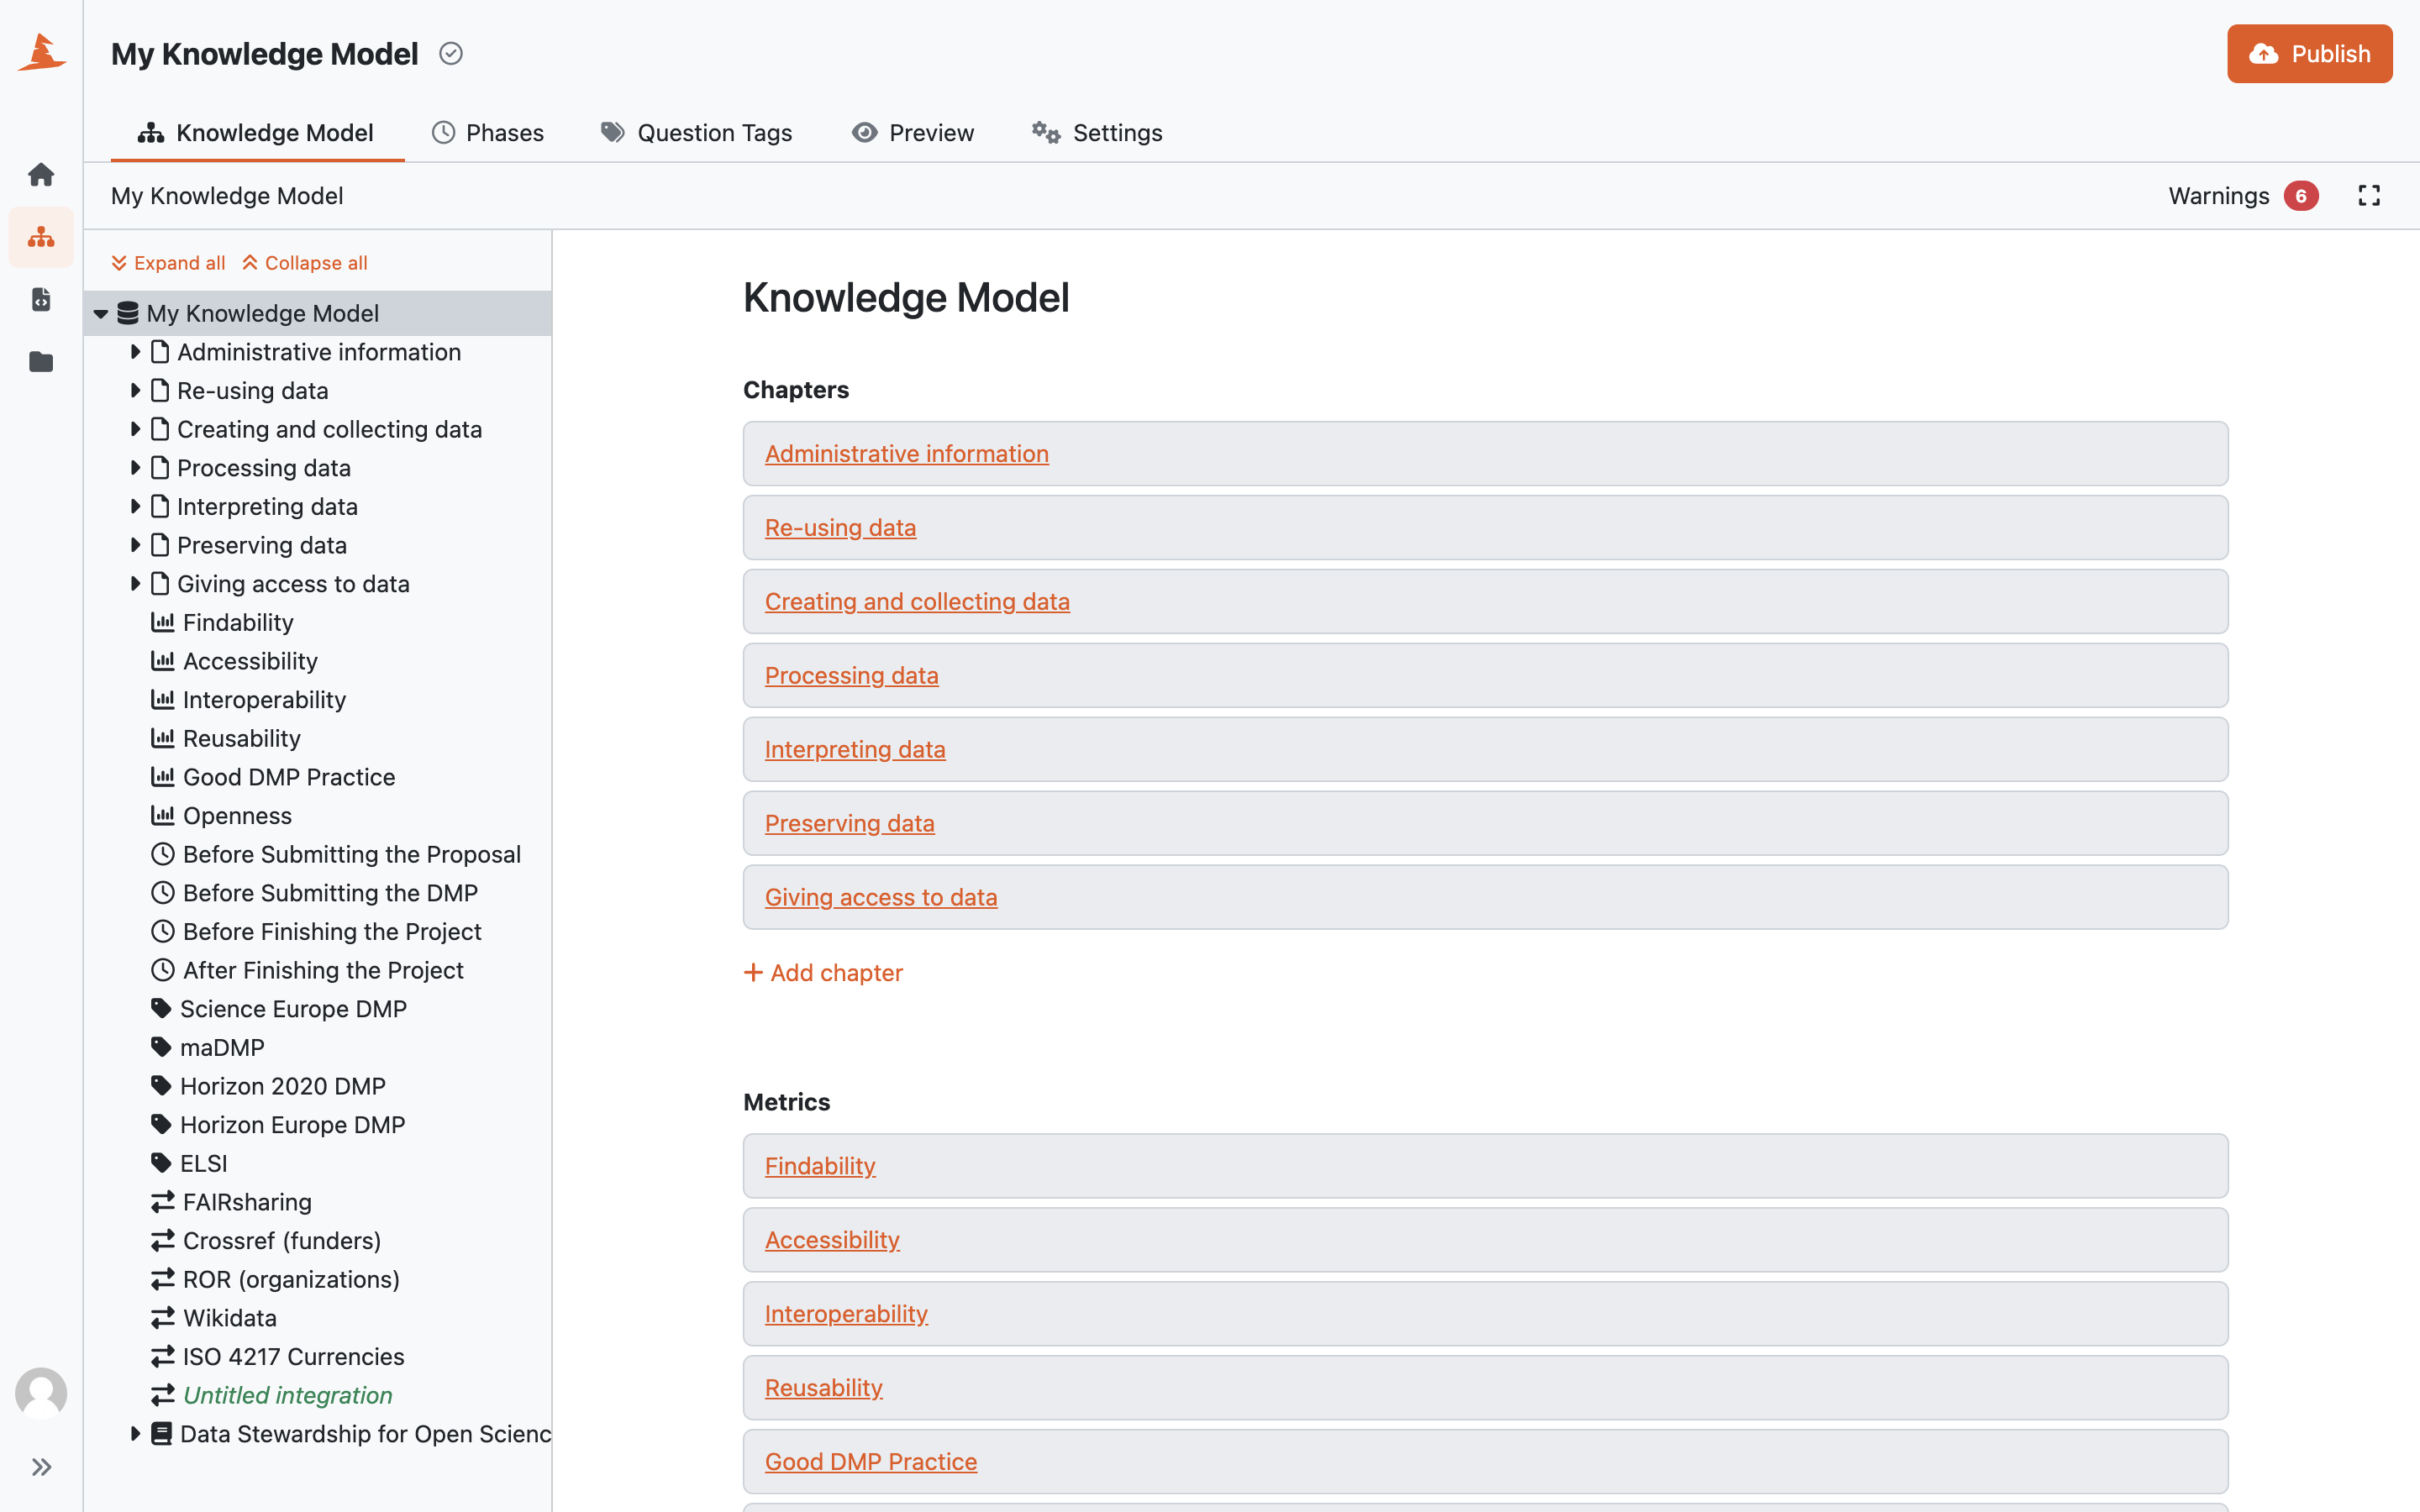Switch to the Phases tab
2420x1512 pixels.
point(488,133)
